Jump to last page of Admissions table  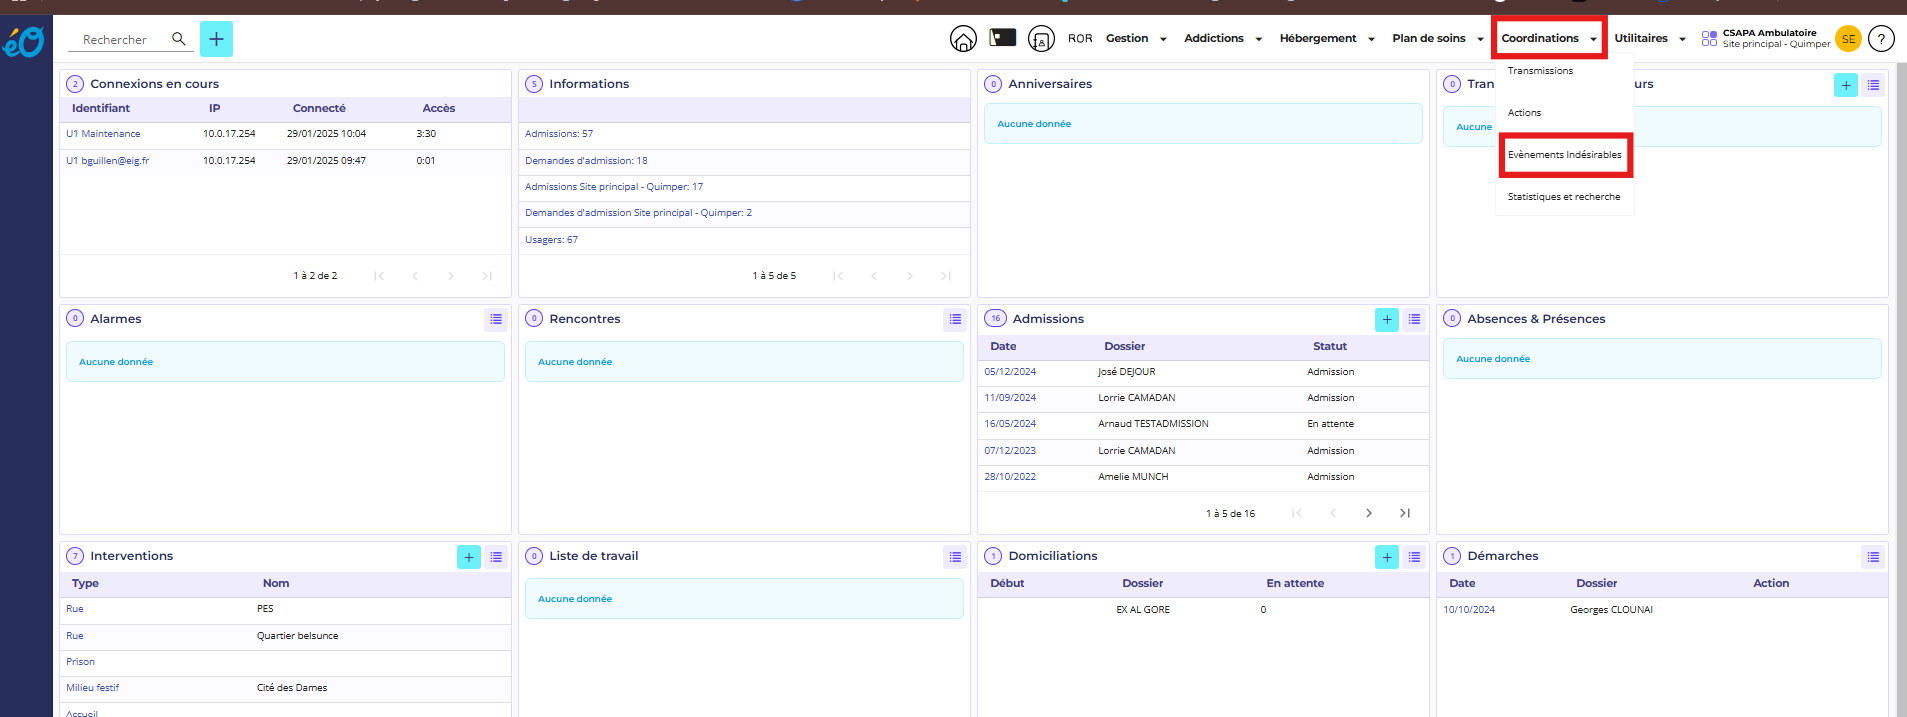coord(1405,513)
